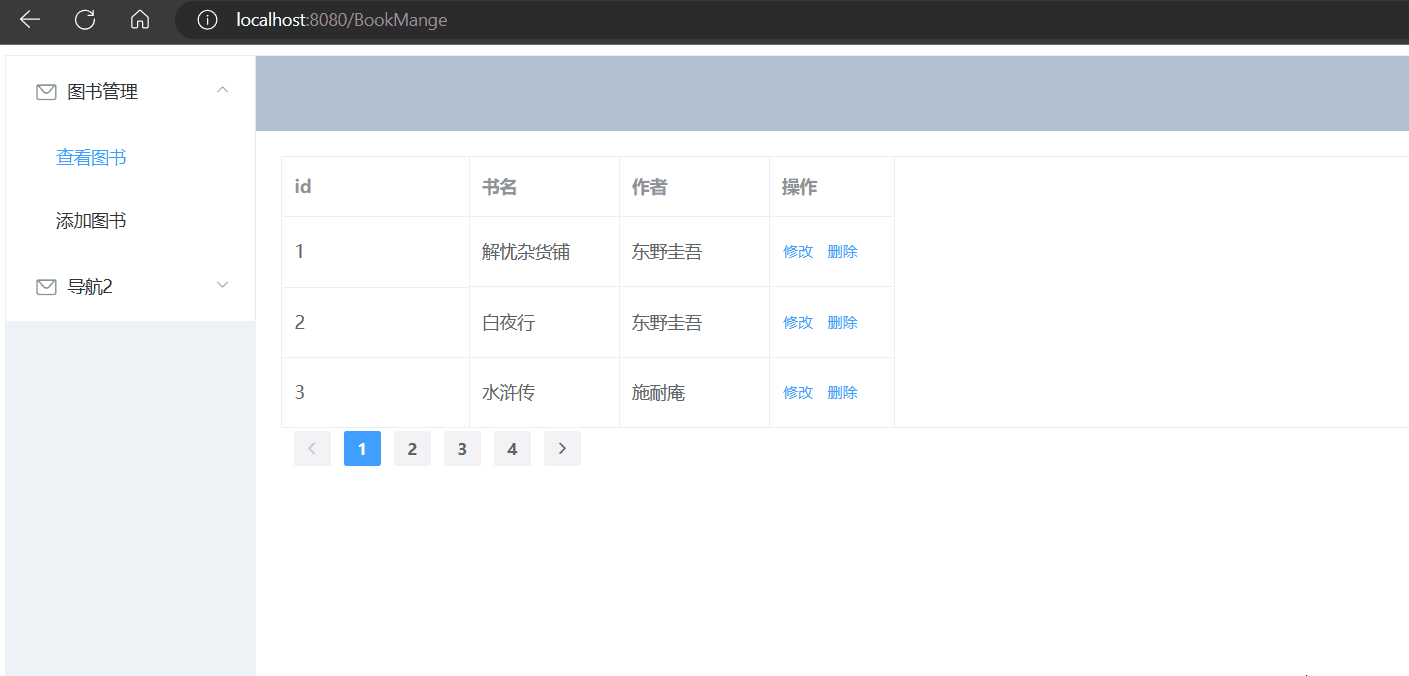Image resolution: width=1409 pixels, height=676 pixels.
Task: Click 东野圭吾 in the 白夜行 row
Action: click(x=667, y=323)
